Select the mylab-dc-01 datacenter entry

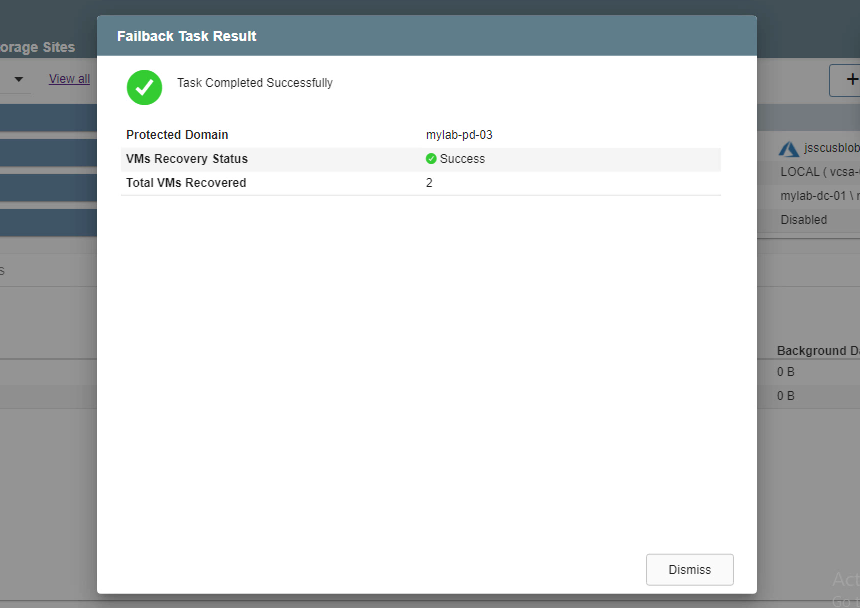tap(818, 196)
